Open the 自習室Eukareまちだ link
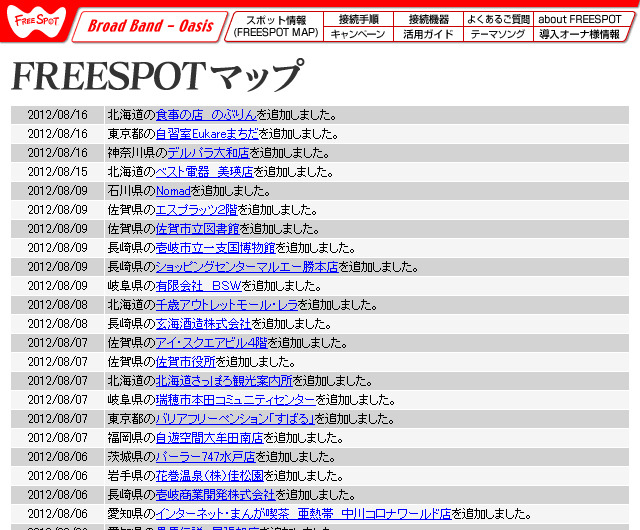The image size is (640, 530). tap(207, 134)
